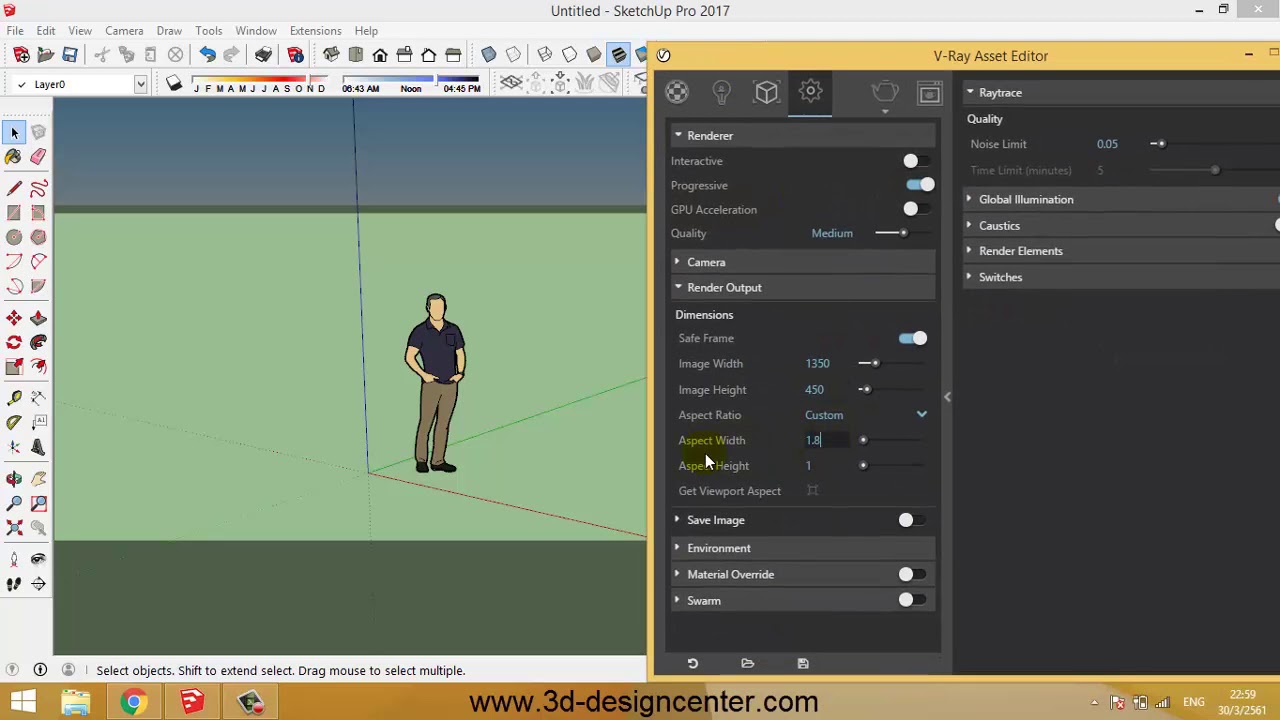Toggle the Safe Frame switch
The width and height of the screenshot is (1280, 720).
click(913, 338)
